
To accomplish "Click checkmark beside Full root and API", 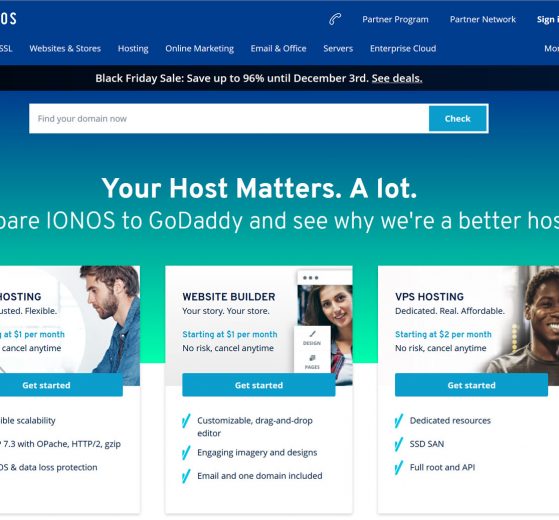I will click(399, 467).
